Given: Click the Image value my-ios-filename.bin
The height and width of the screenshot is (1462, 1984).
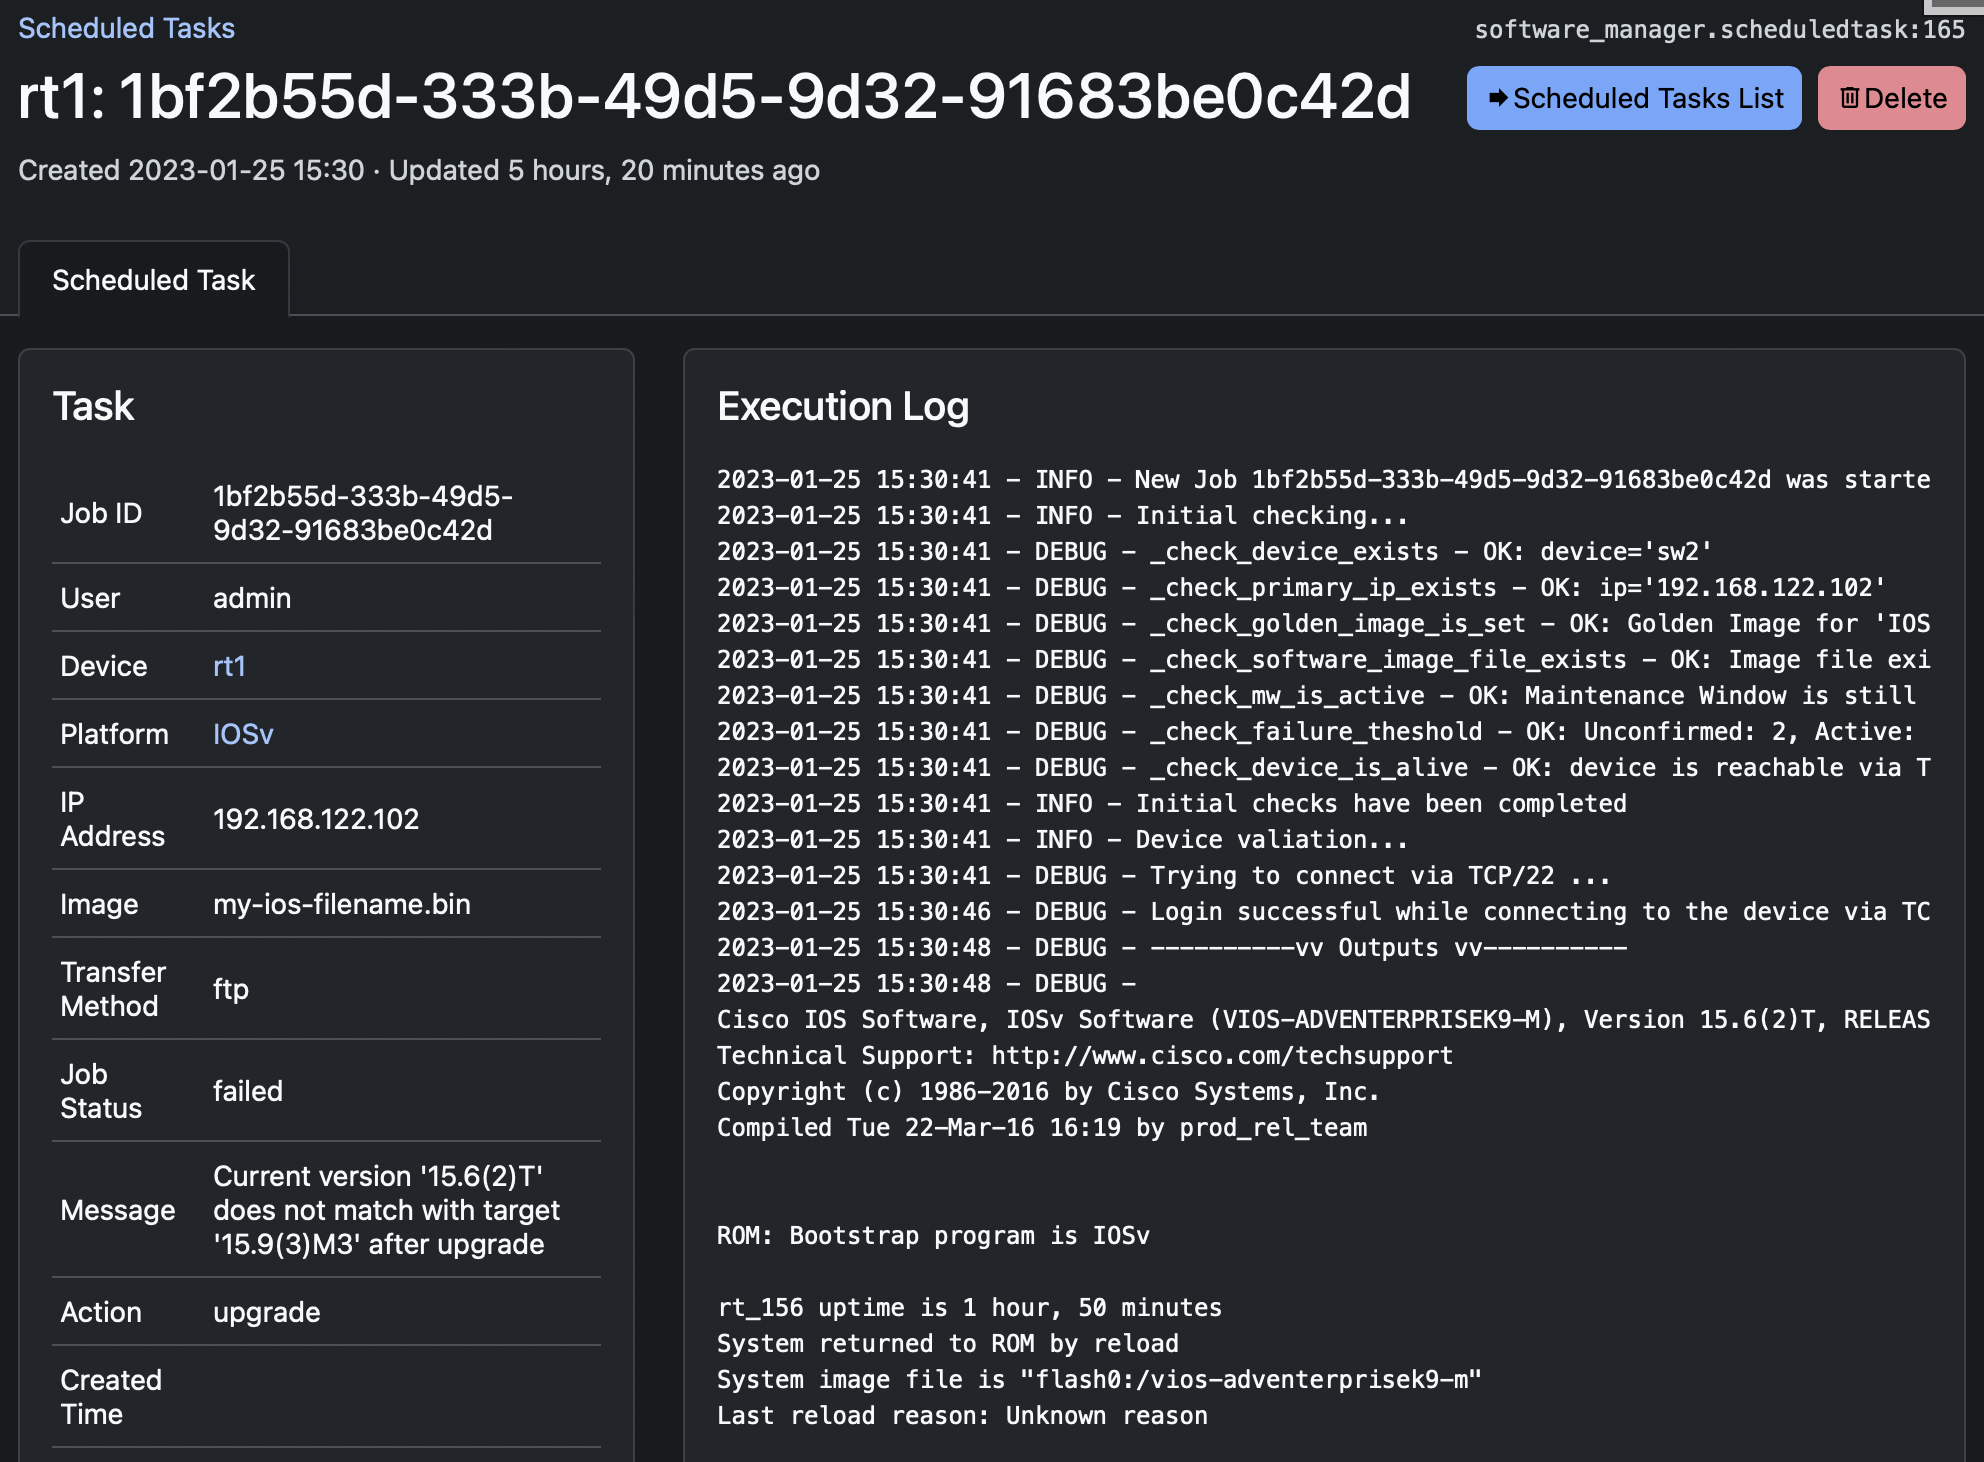Looking at the screenshot, I should tap(342, 904).
